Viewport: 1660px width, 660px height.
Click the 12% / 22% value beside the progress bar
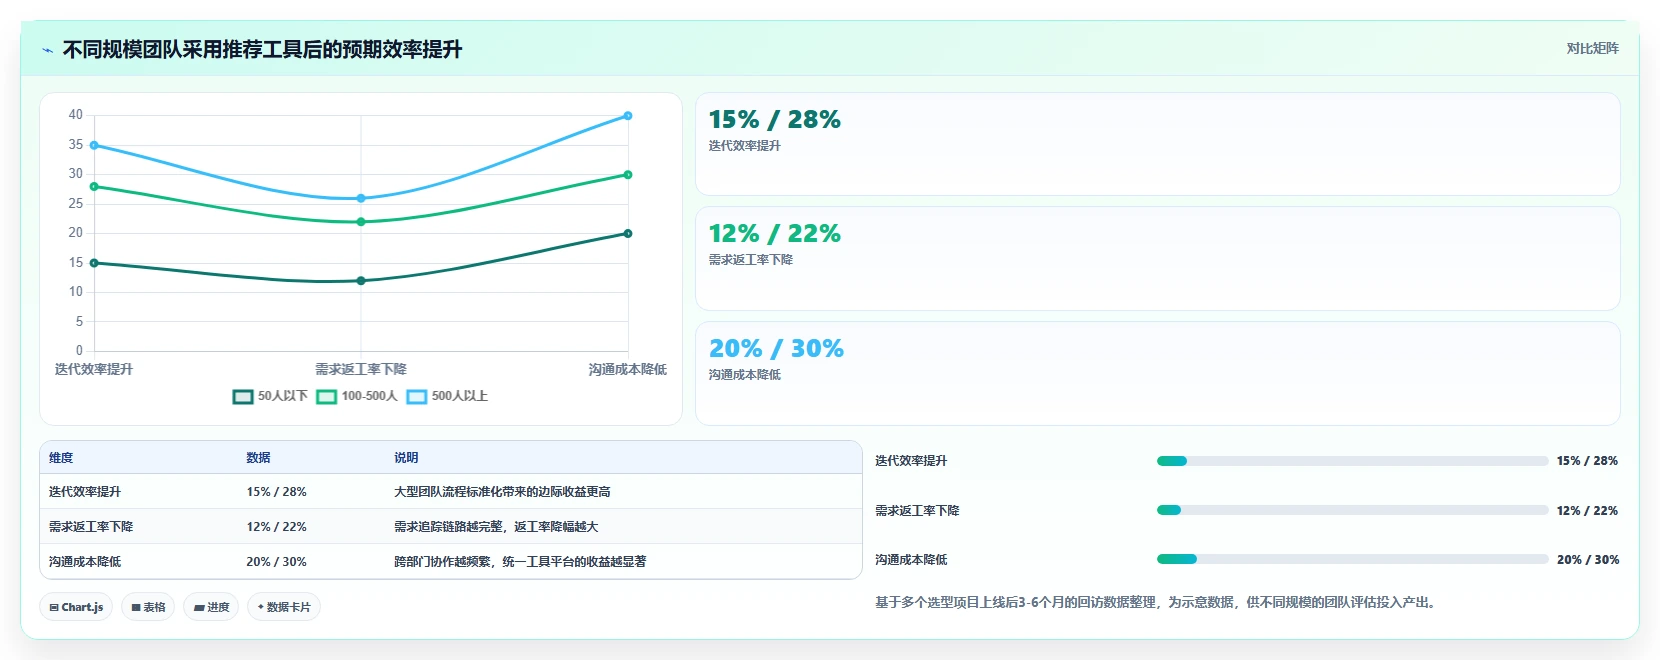coord(1587,511)
